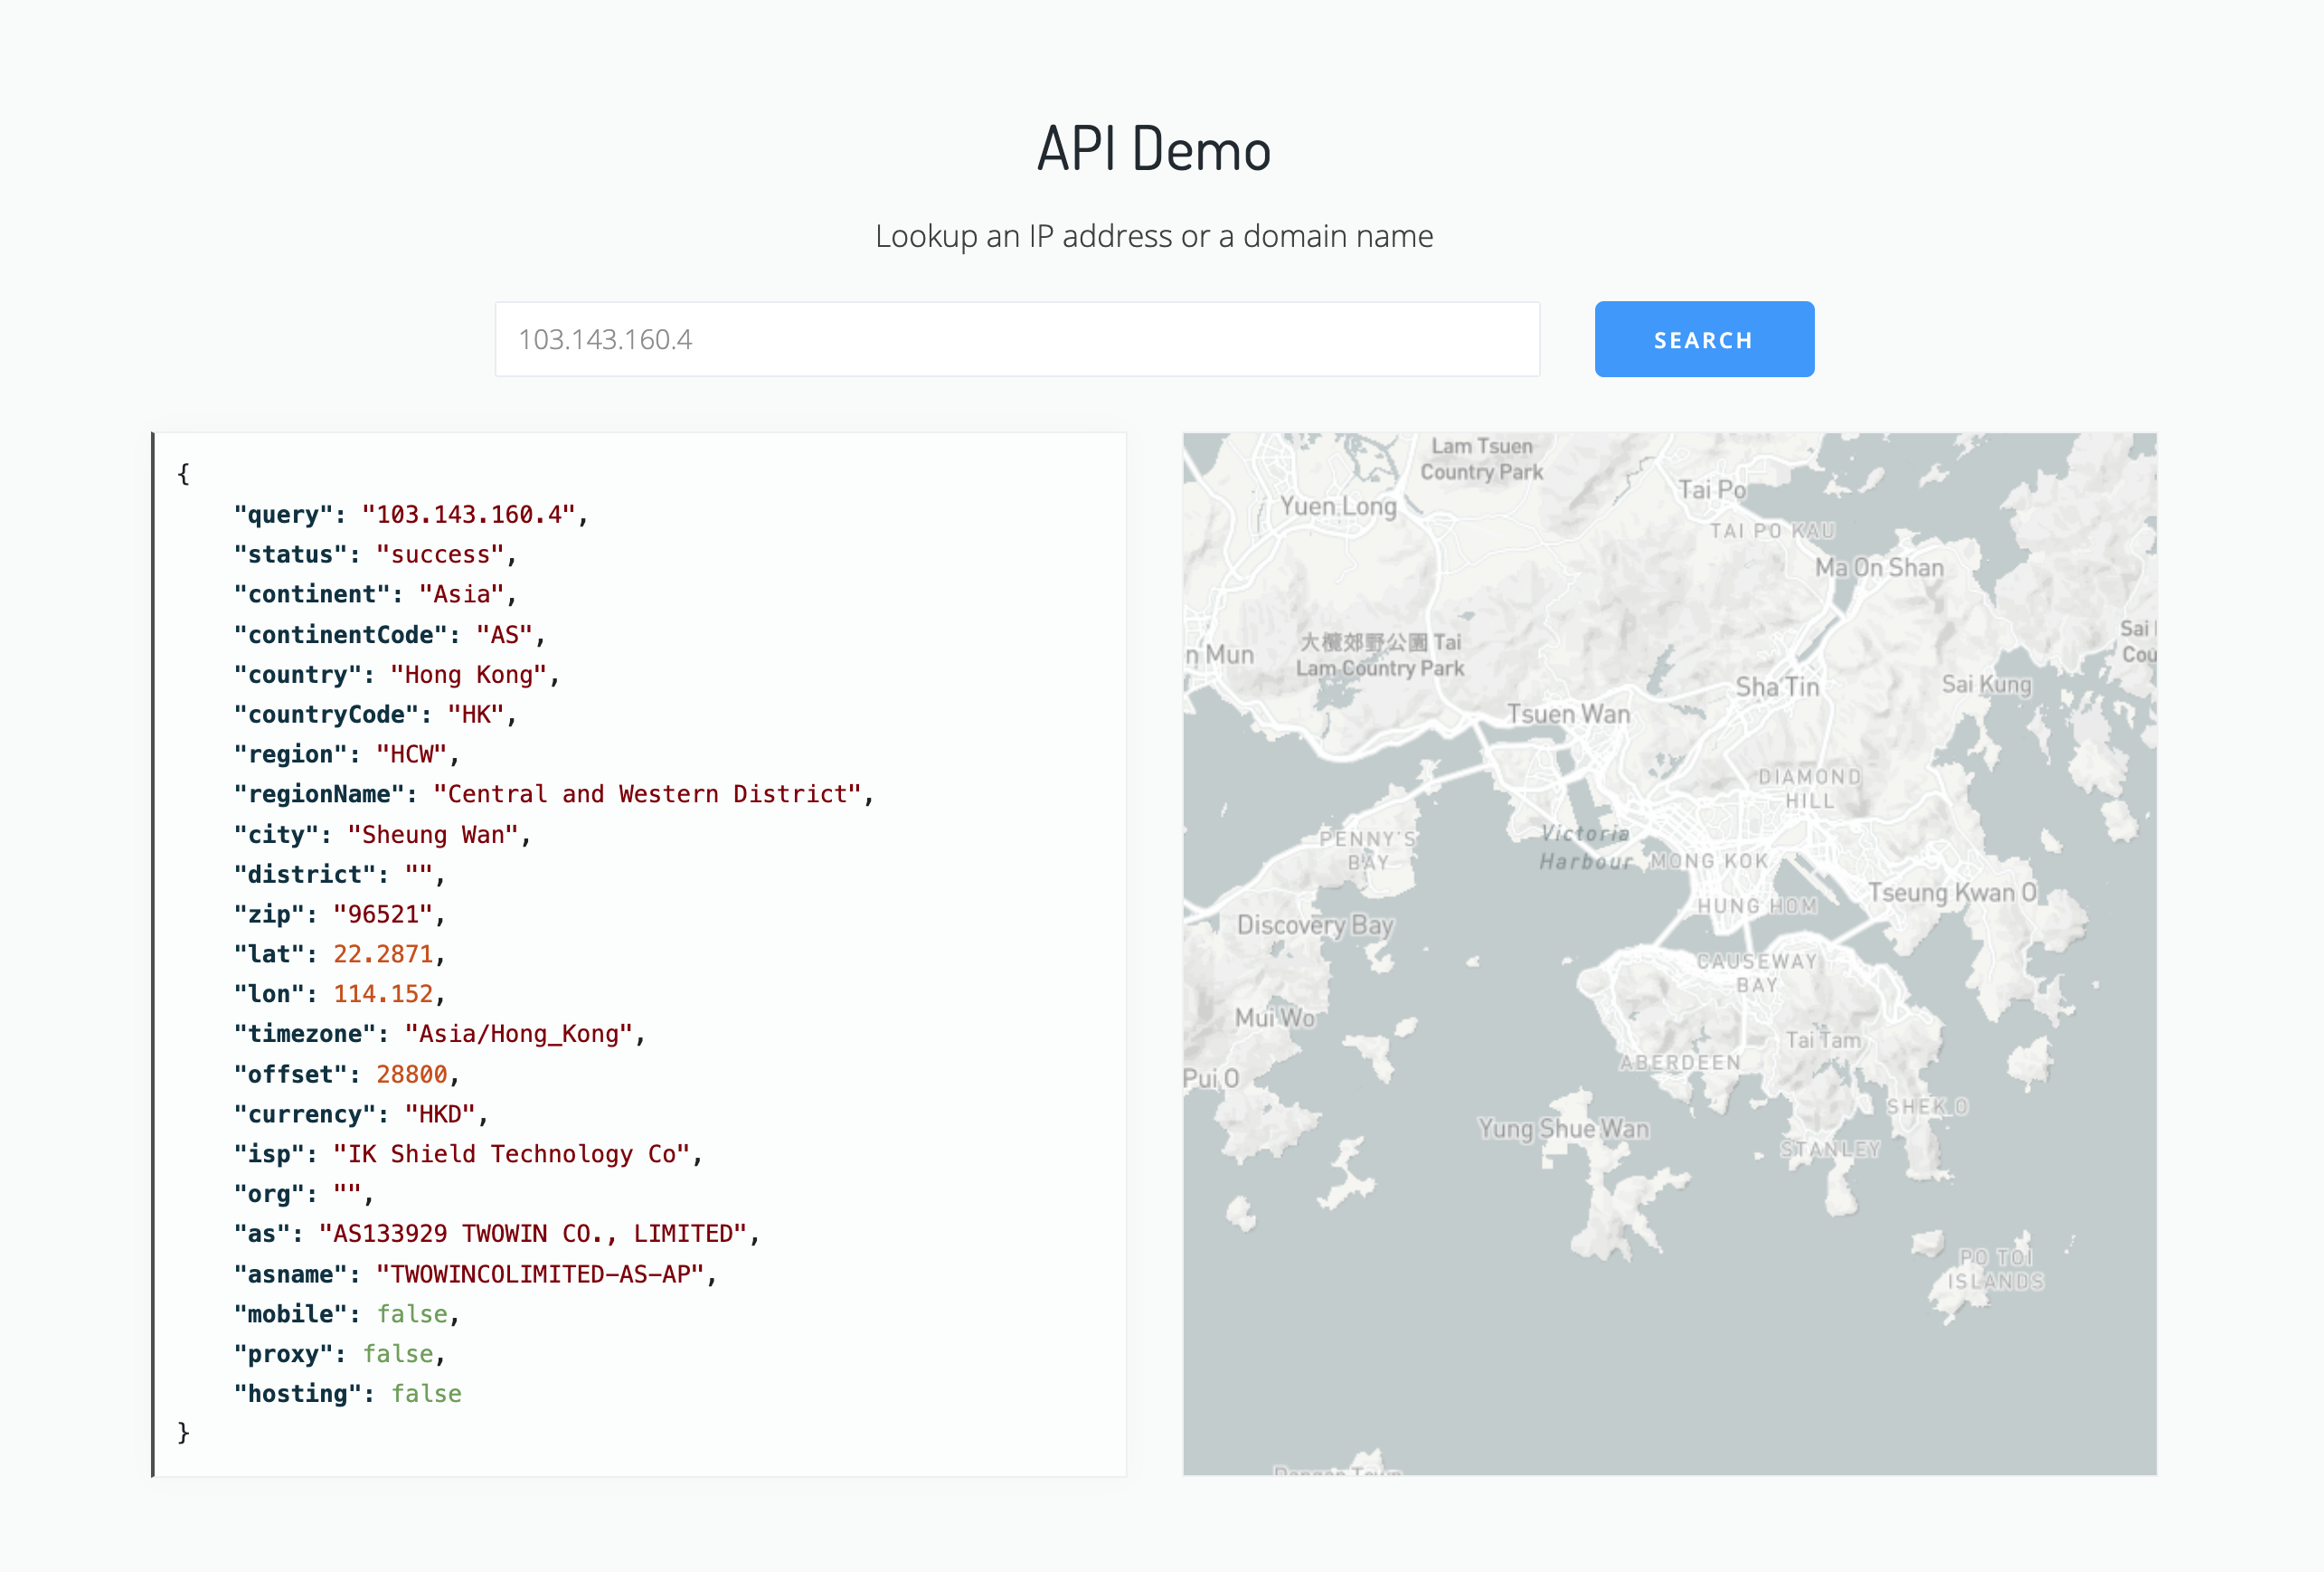Click the "query" IP value in JSON
2324x1572 pixels.
click(468, 514)
